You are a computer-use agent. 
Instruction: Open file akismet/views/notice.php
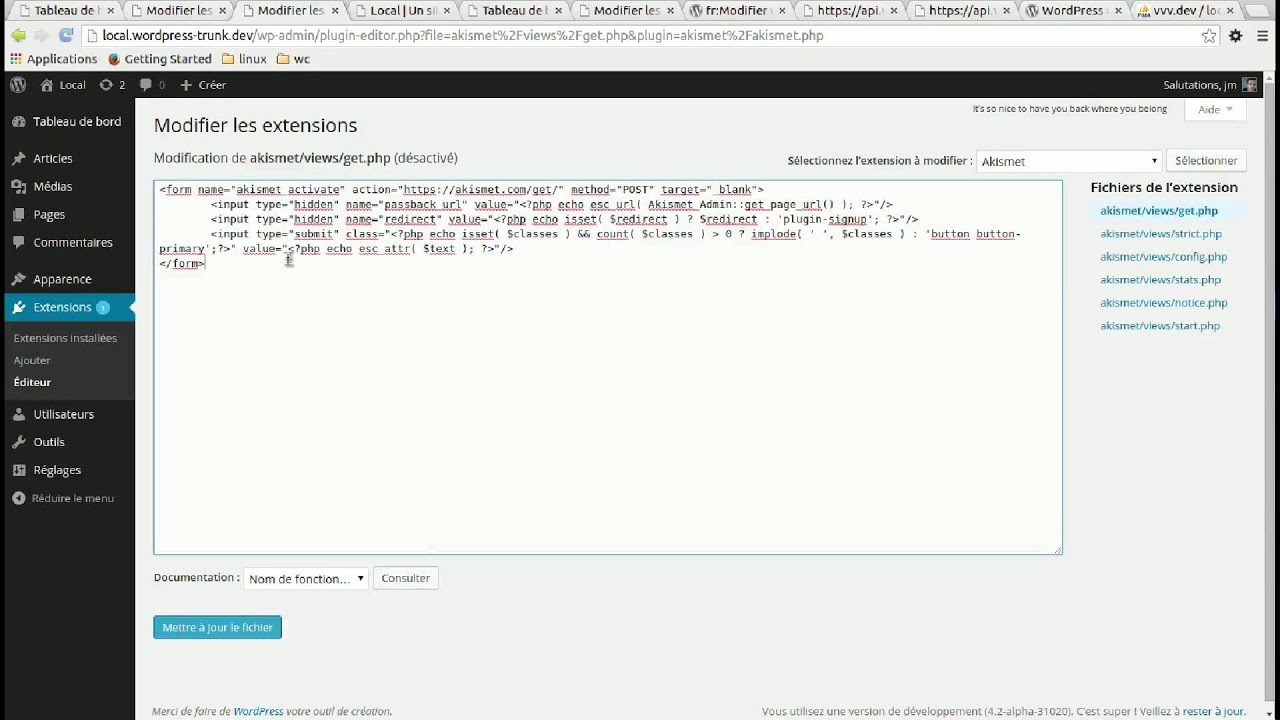[1163, 303]
